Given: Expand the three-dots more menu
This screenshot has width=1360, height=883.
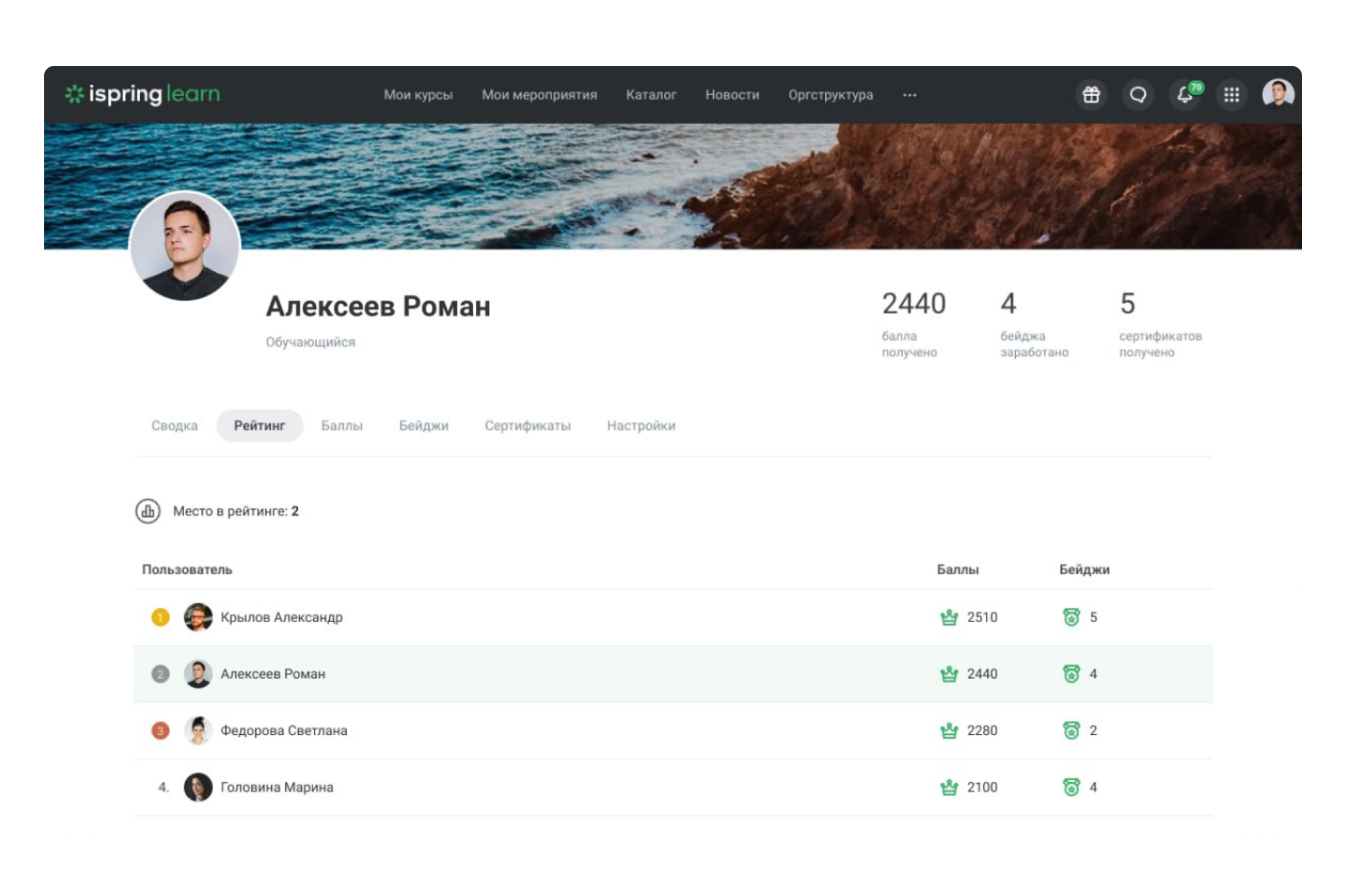Looking at the screenshot, I should (909, 95).
